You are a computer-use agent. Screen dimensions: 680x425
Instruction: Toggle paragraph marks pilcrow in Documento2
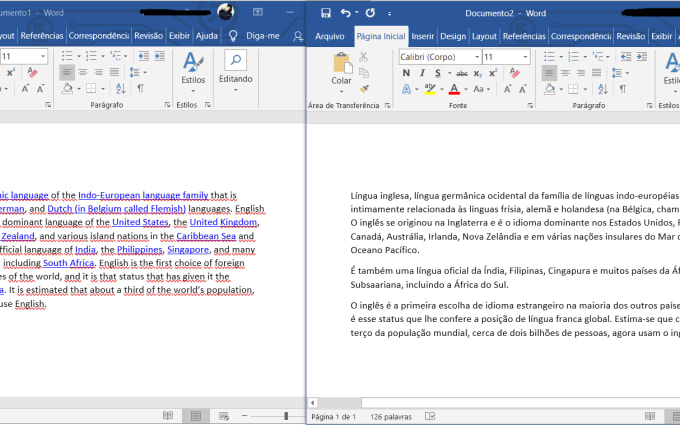coord(623,89)
